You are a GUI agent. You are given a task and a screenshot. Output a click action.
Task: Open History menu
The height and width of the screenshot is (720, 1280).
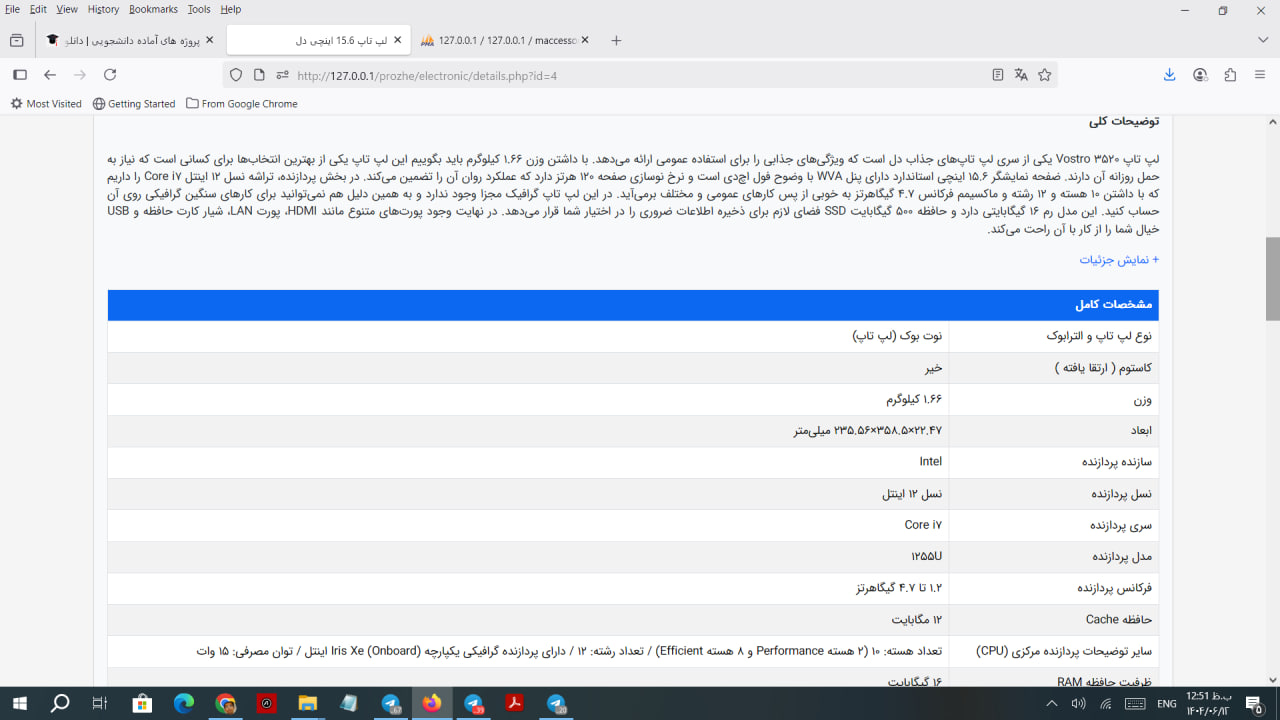pyautogui.click(x=103, y=9)
